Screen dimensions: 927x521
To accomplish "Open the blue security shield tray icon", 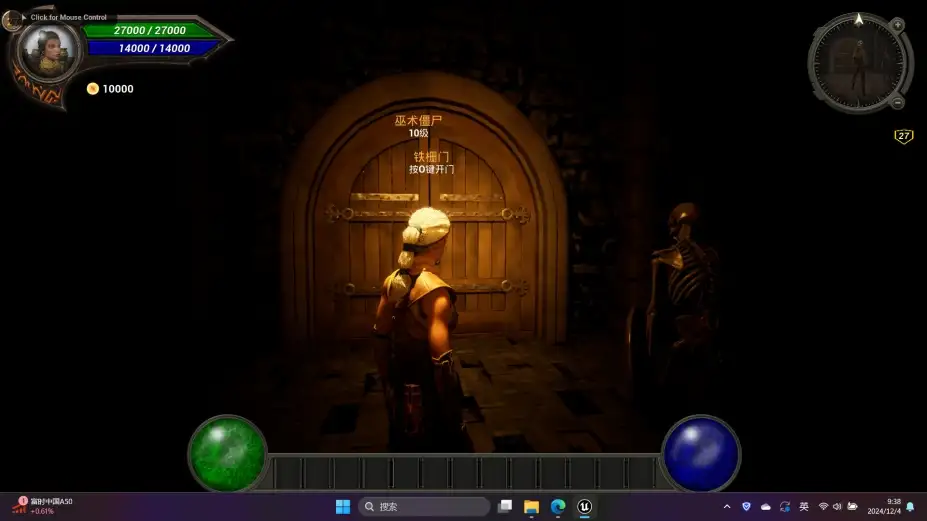I will point(746,507).
